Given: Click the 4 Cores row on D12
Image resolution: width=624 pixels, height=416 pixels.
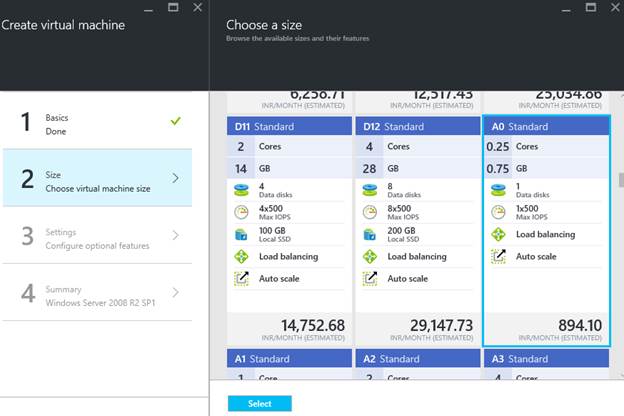Looking at the screenshot, I should [418, 146].
